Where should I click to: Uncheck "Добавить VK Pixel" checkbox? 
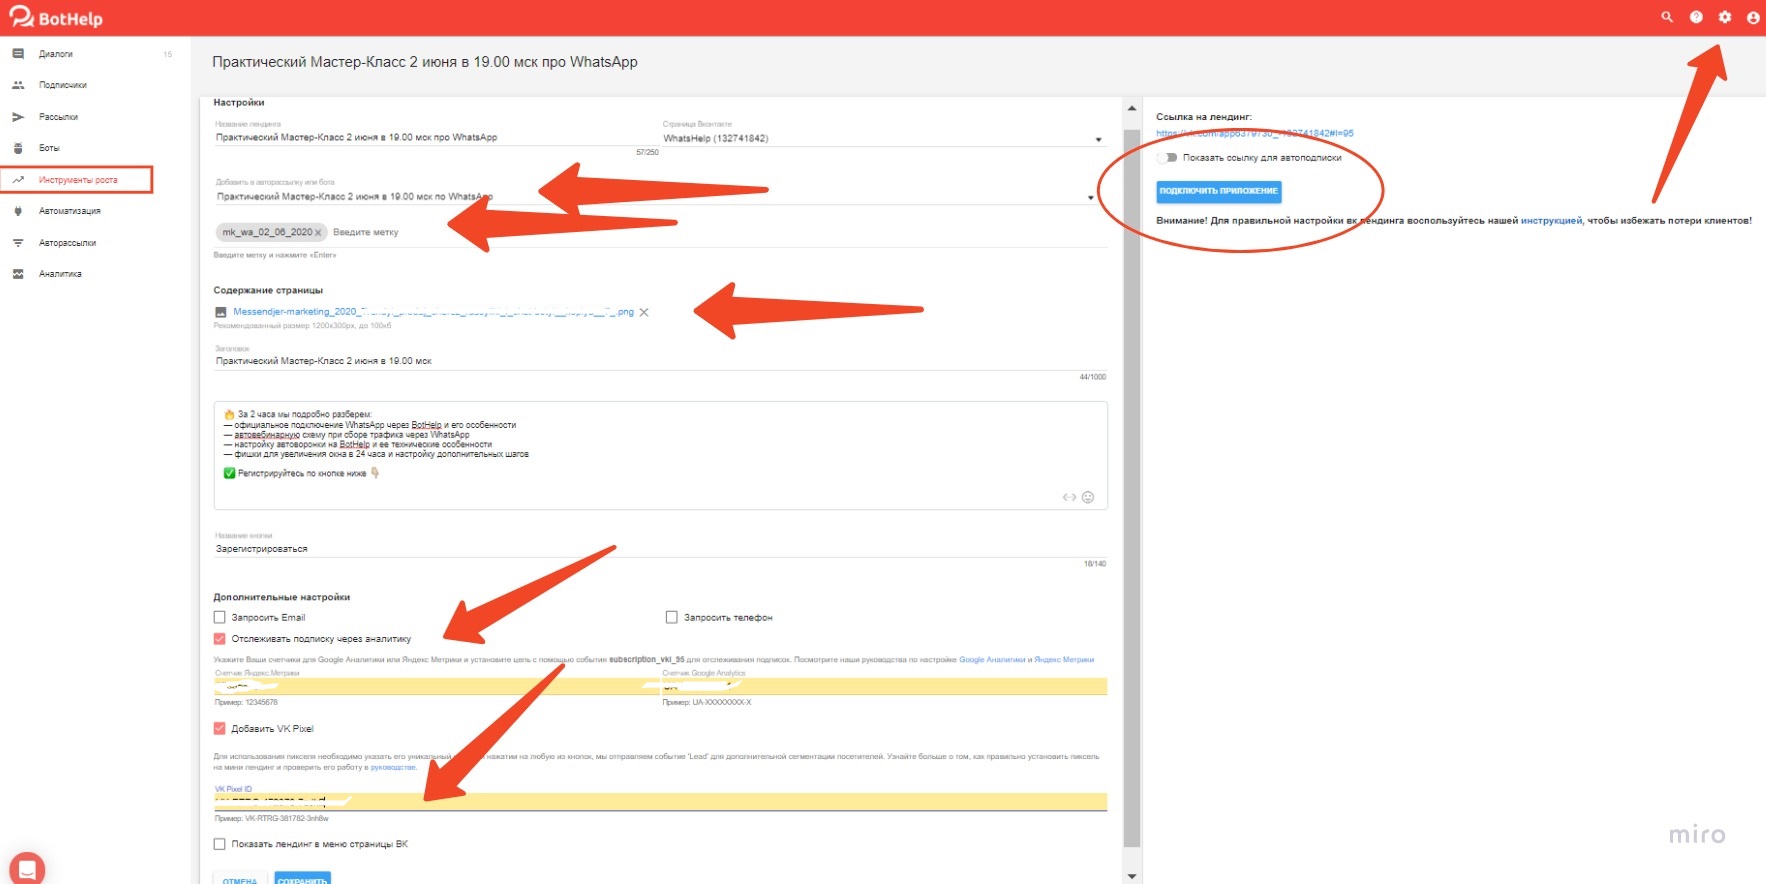click(220, 728)
